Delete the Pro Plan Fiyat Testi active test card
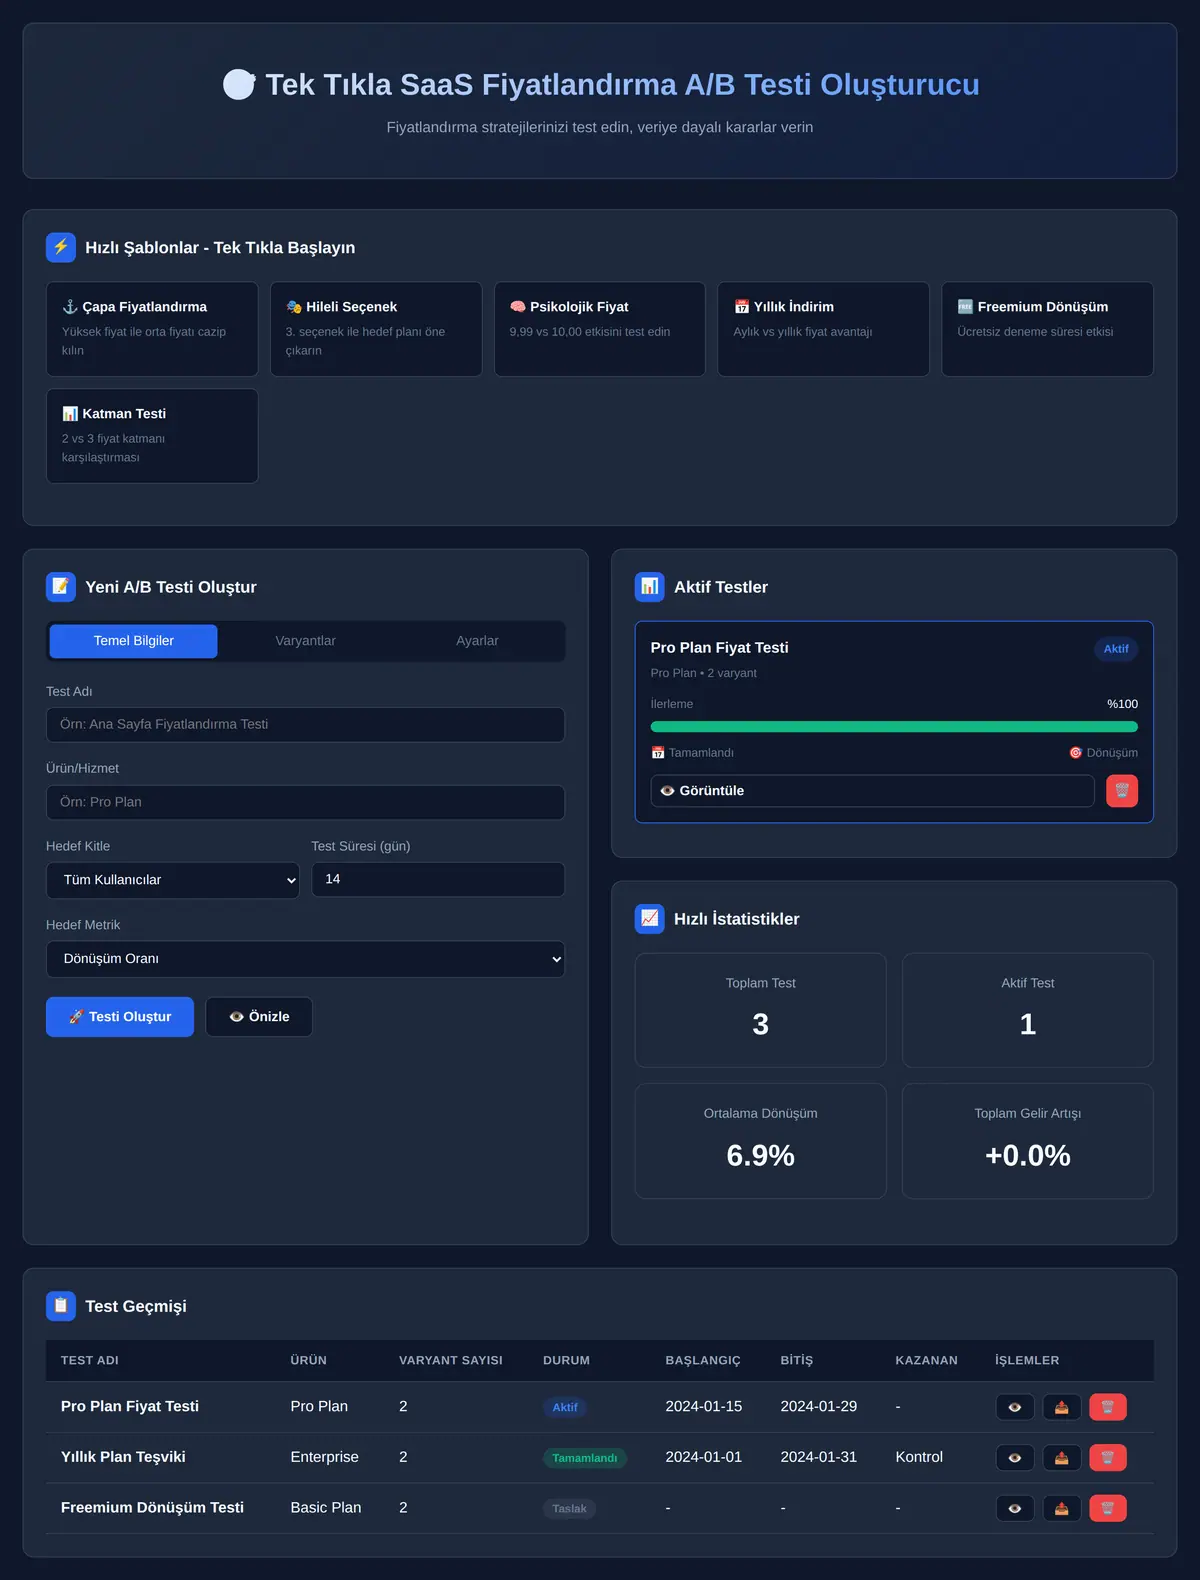1200x1580 pixels. 1122,791
